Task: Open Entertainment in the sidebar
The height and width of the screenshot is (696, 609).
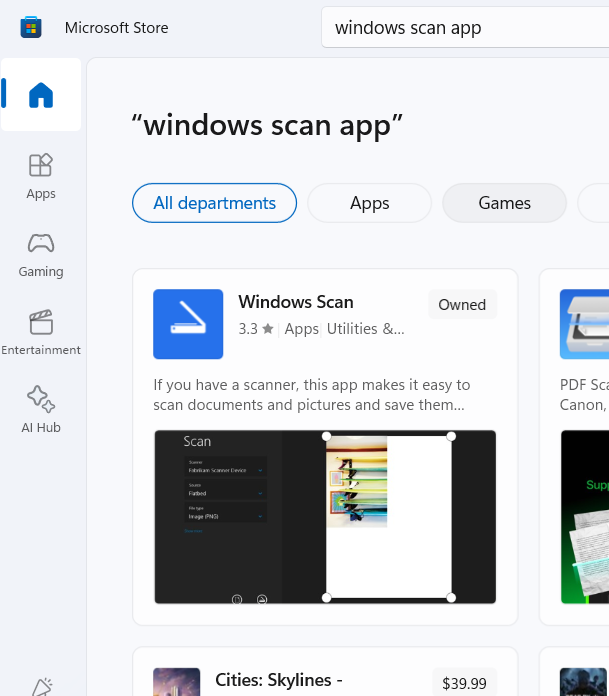Action: pos(41,333)
